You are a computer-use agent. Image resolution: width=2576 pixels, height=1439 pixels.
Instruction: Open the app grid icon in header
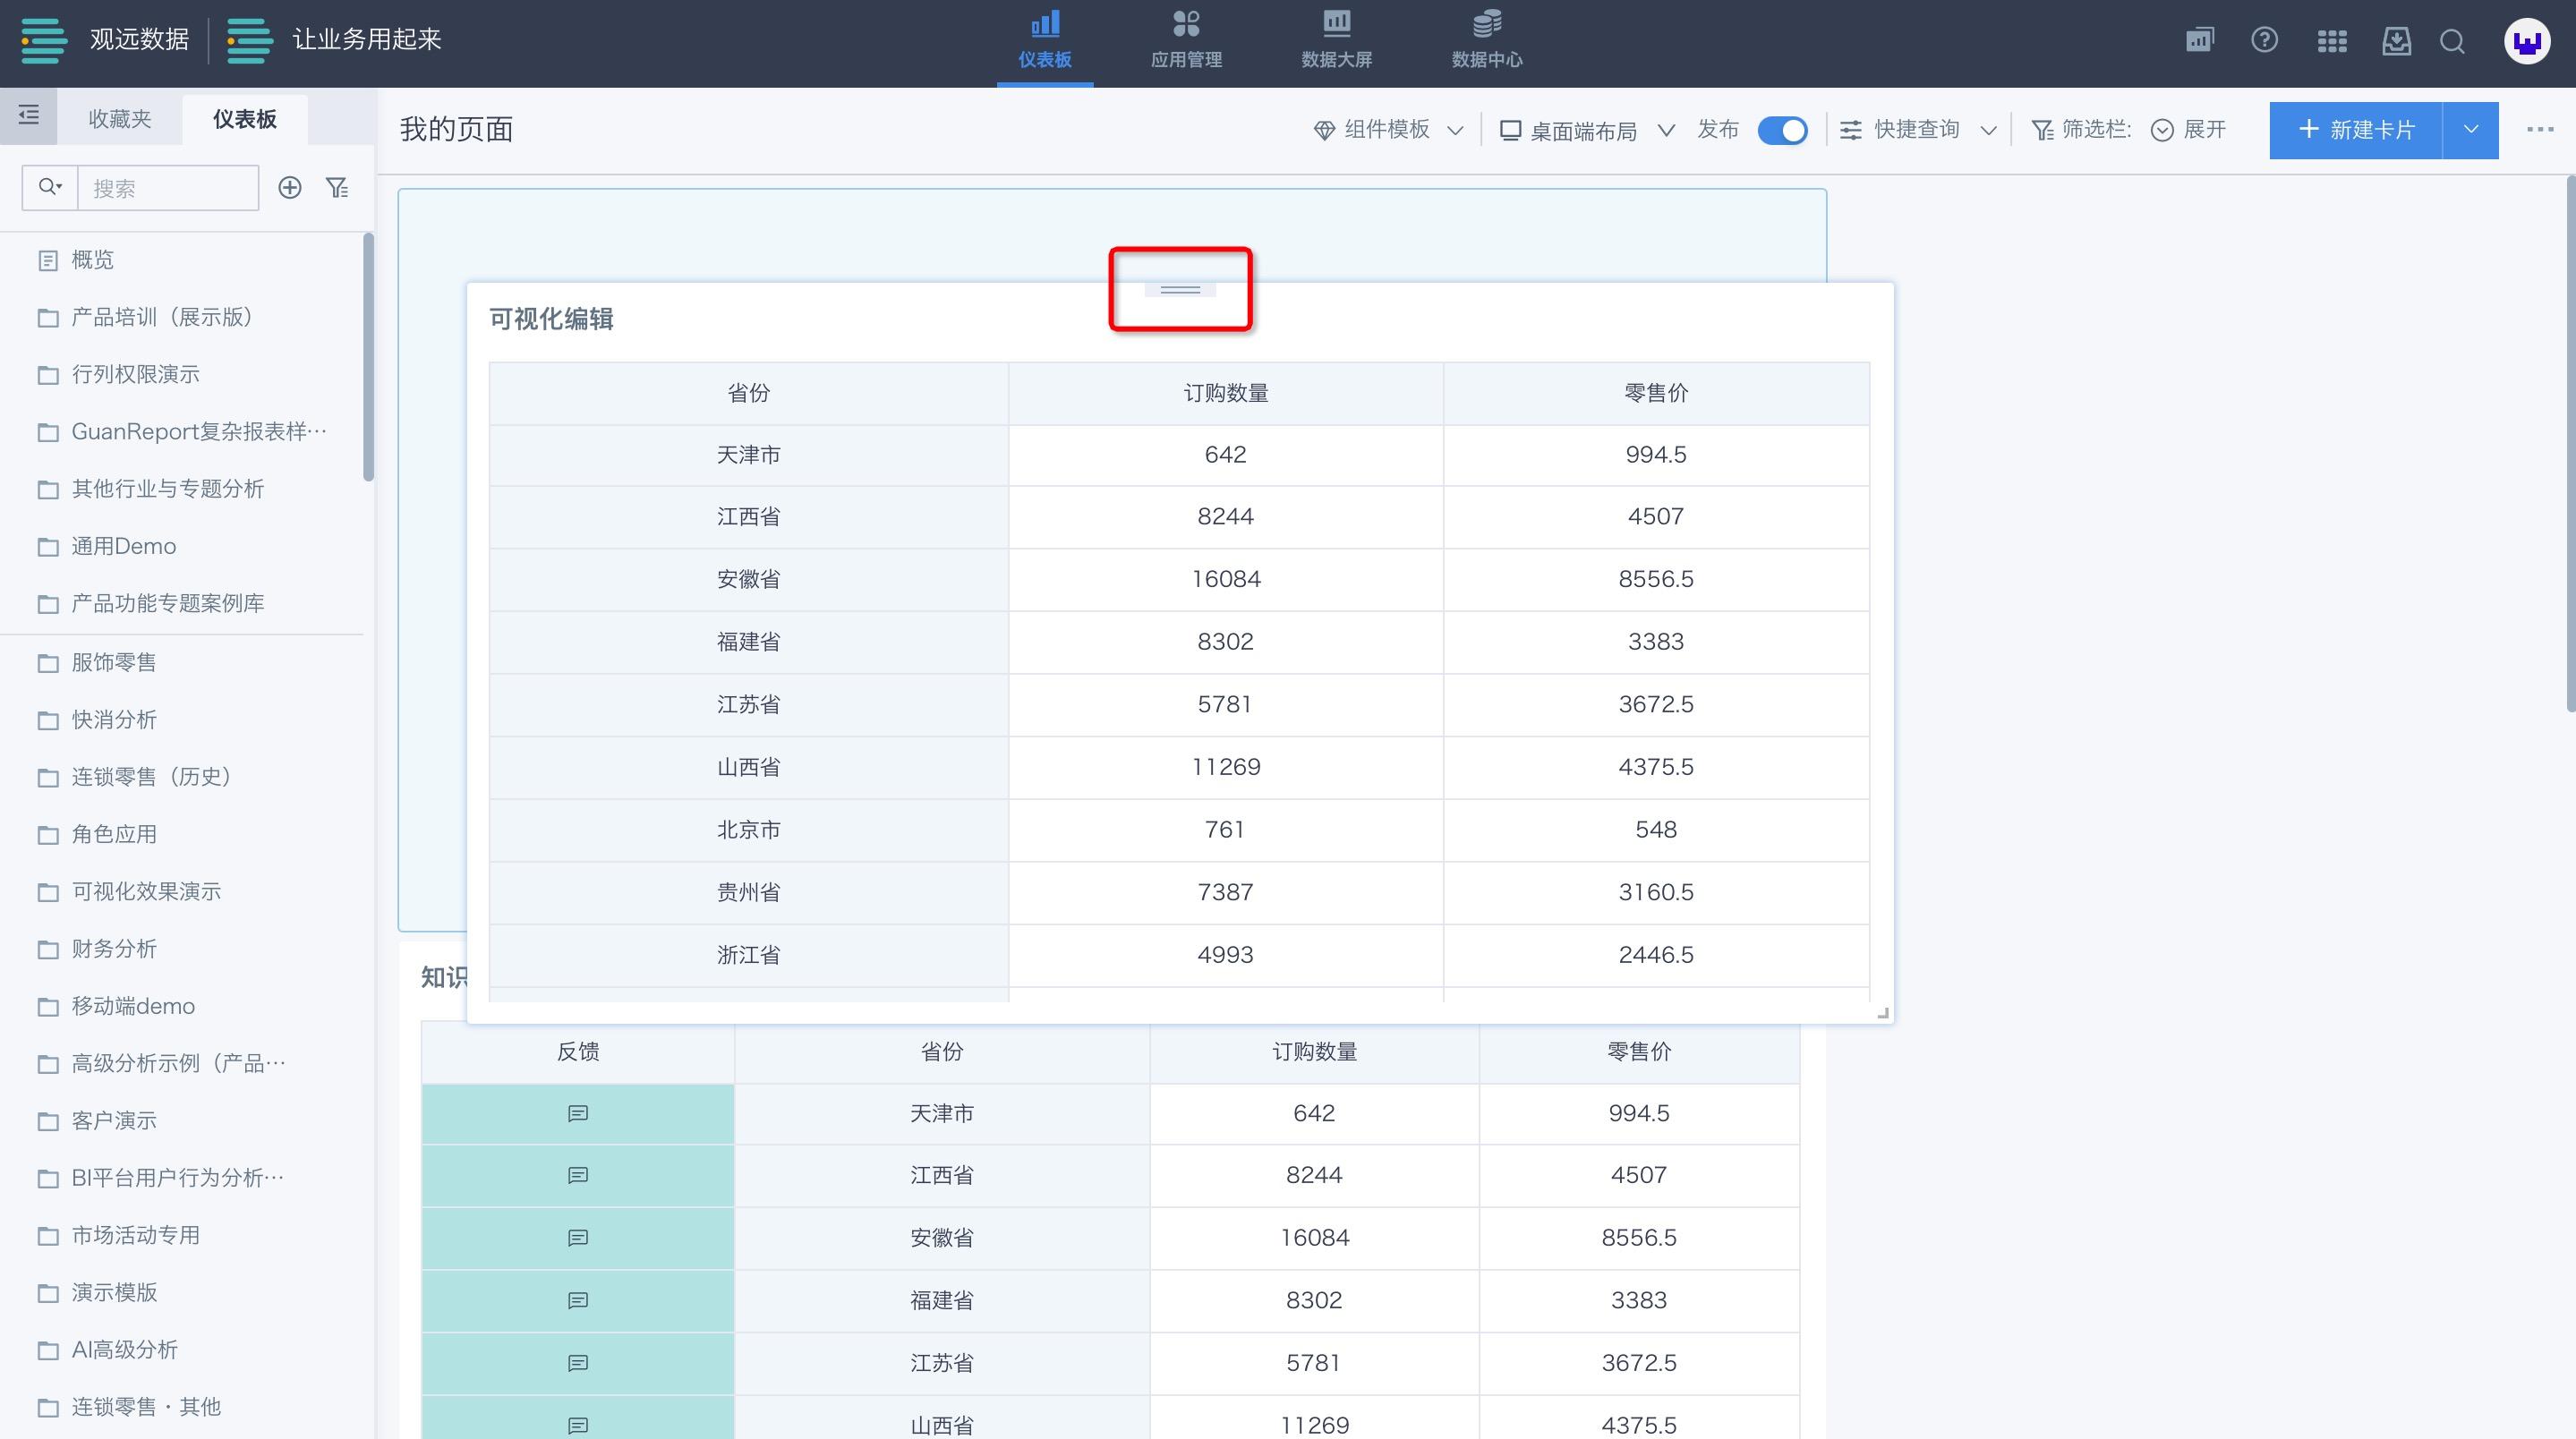tap(2331, 41)
